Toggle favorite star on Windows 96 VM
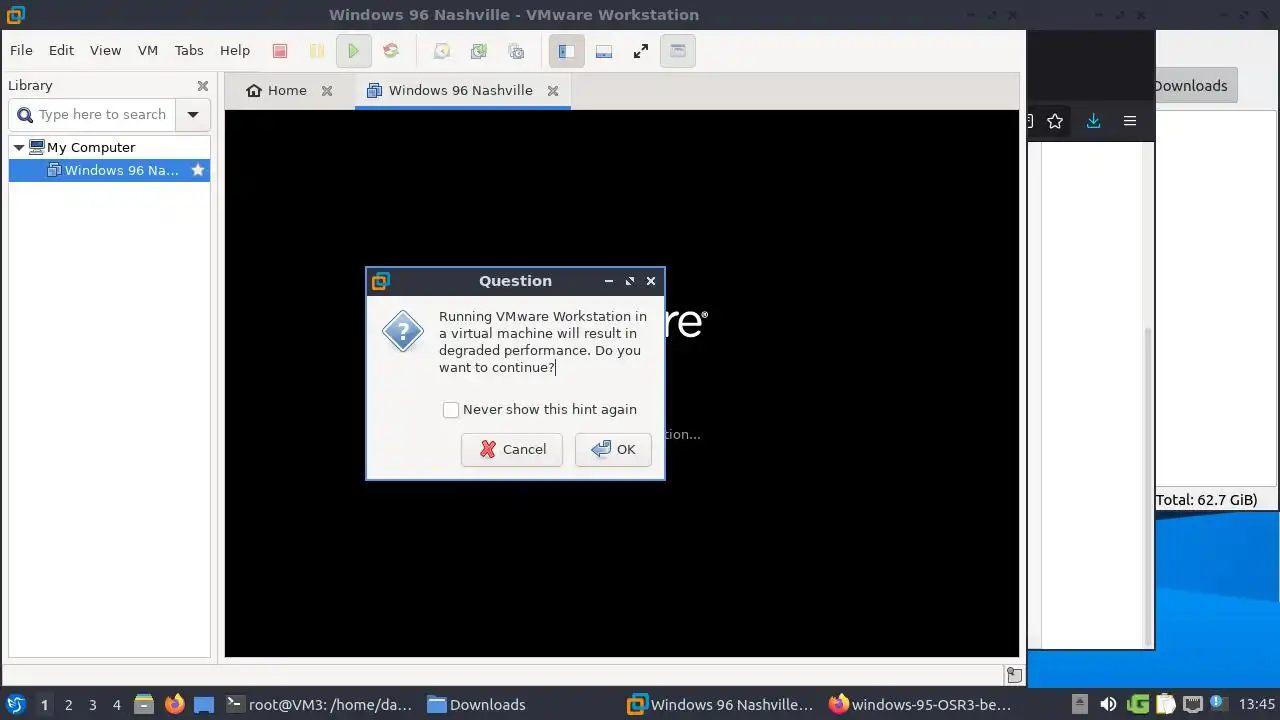 pos(198,170)
